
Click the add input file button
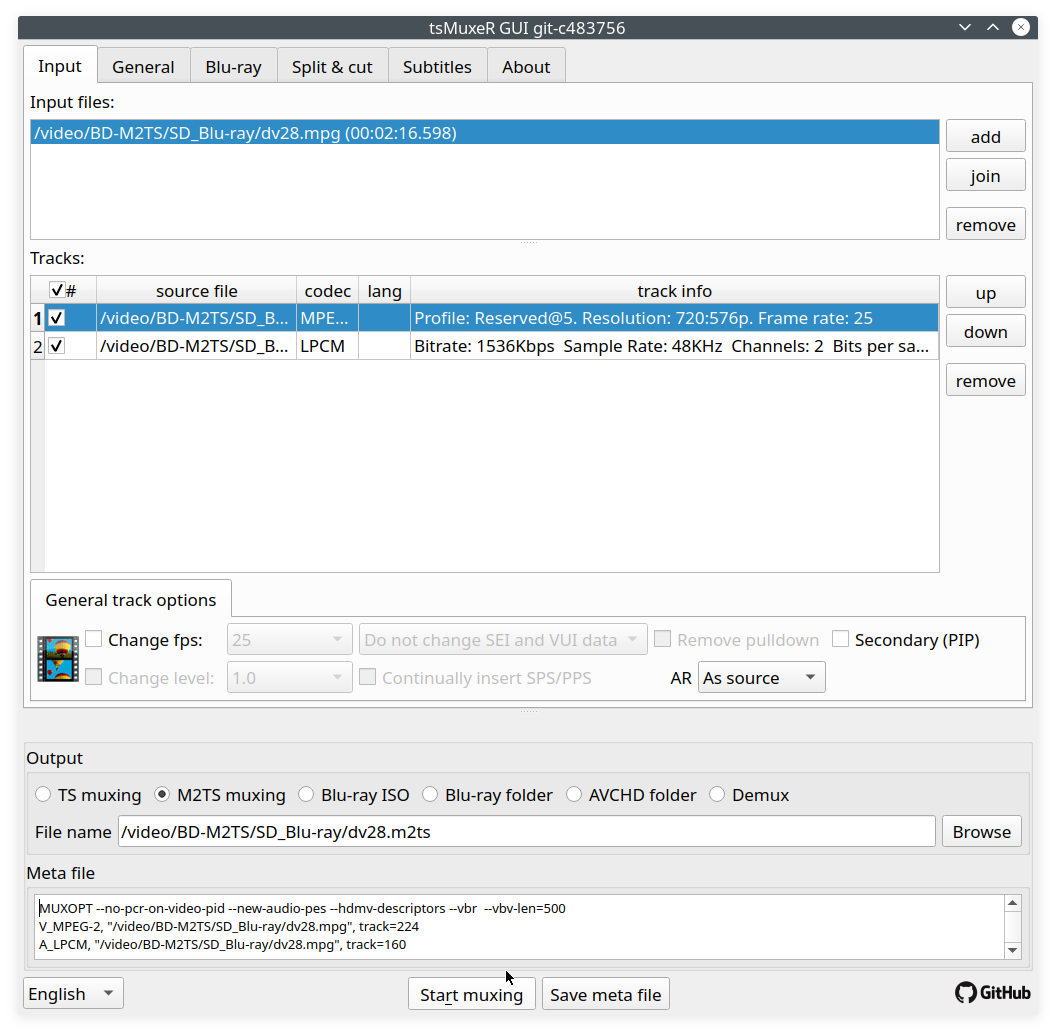985,137
